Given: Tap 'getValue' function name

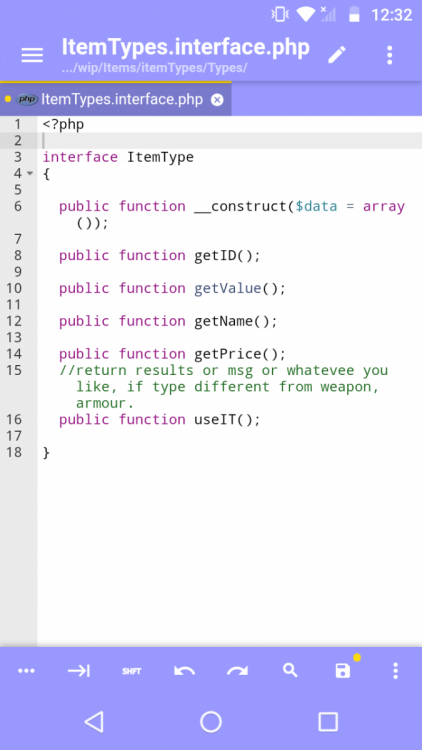Looking at the screenshot, I should click(228, 288).
